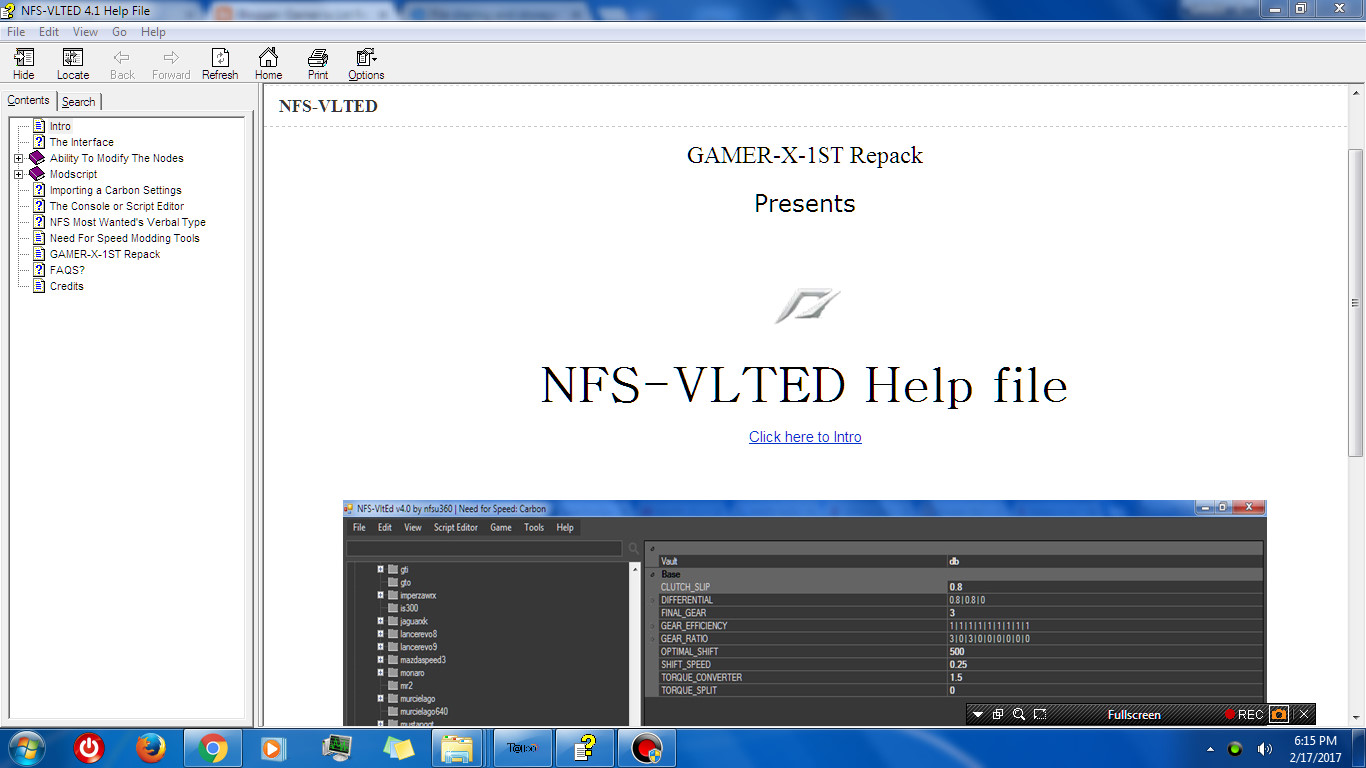Go to the help Home page
1366x768 pixels.
click(268, 63)
